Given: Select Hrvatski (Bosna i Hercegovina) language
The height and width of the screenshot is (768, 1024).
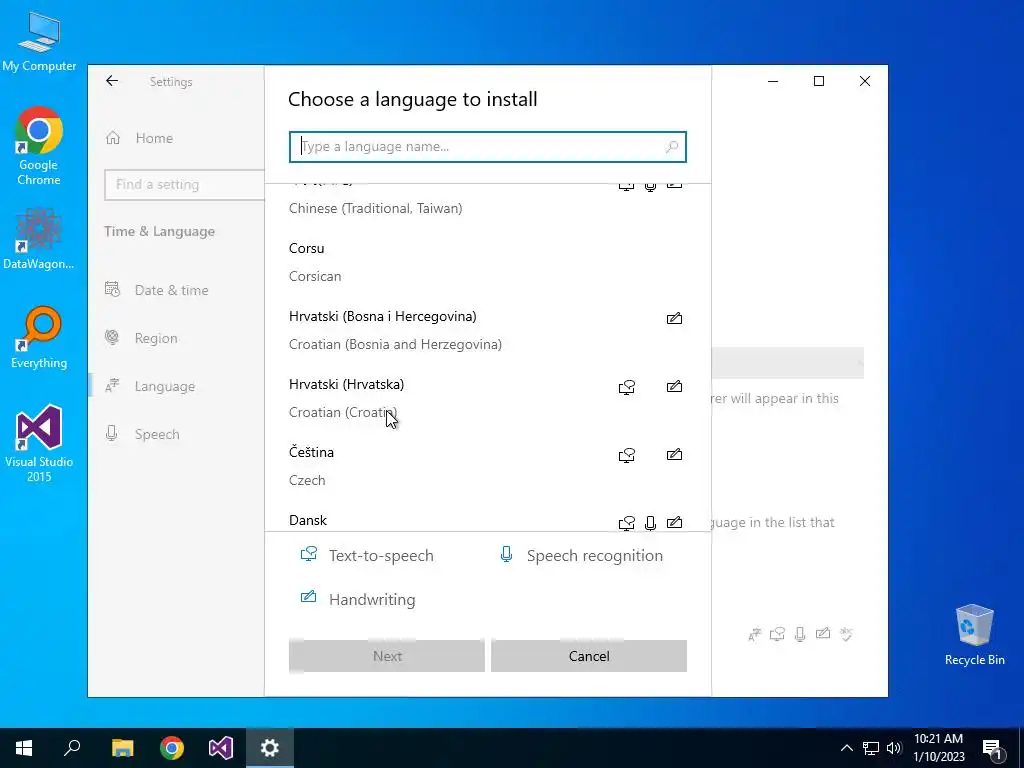Looking at the screenshot, I should [487, 330].
